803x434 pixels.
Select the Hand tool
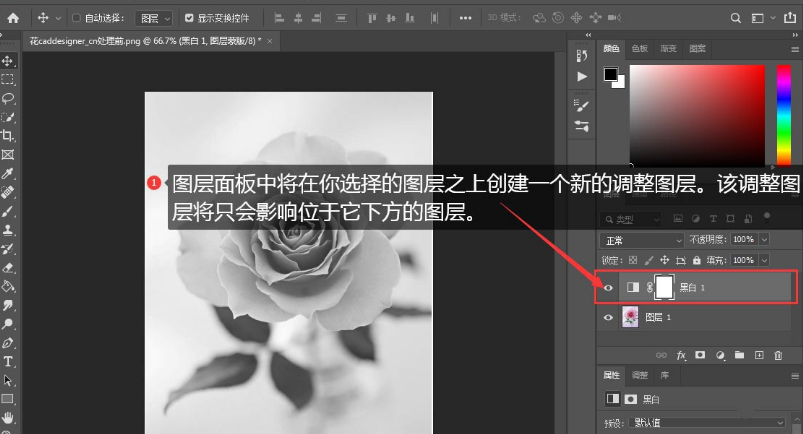click(8, 417)
